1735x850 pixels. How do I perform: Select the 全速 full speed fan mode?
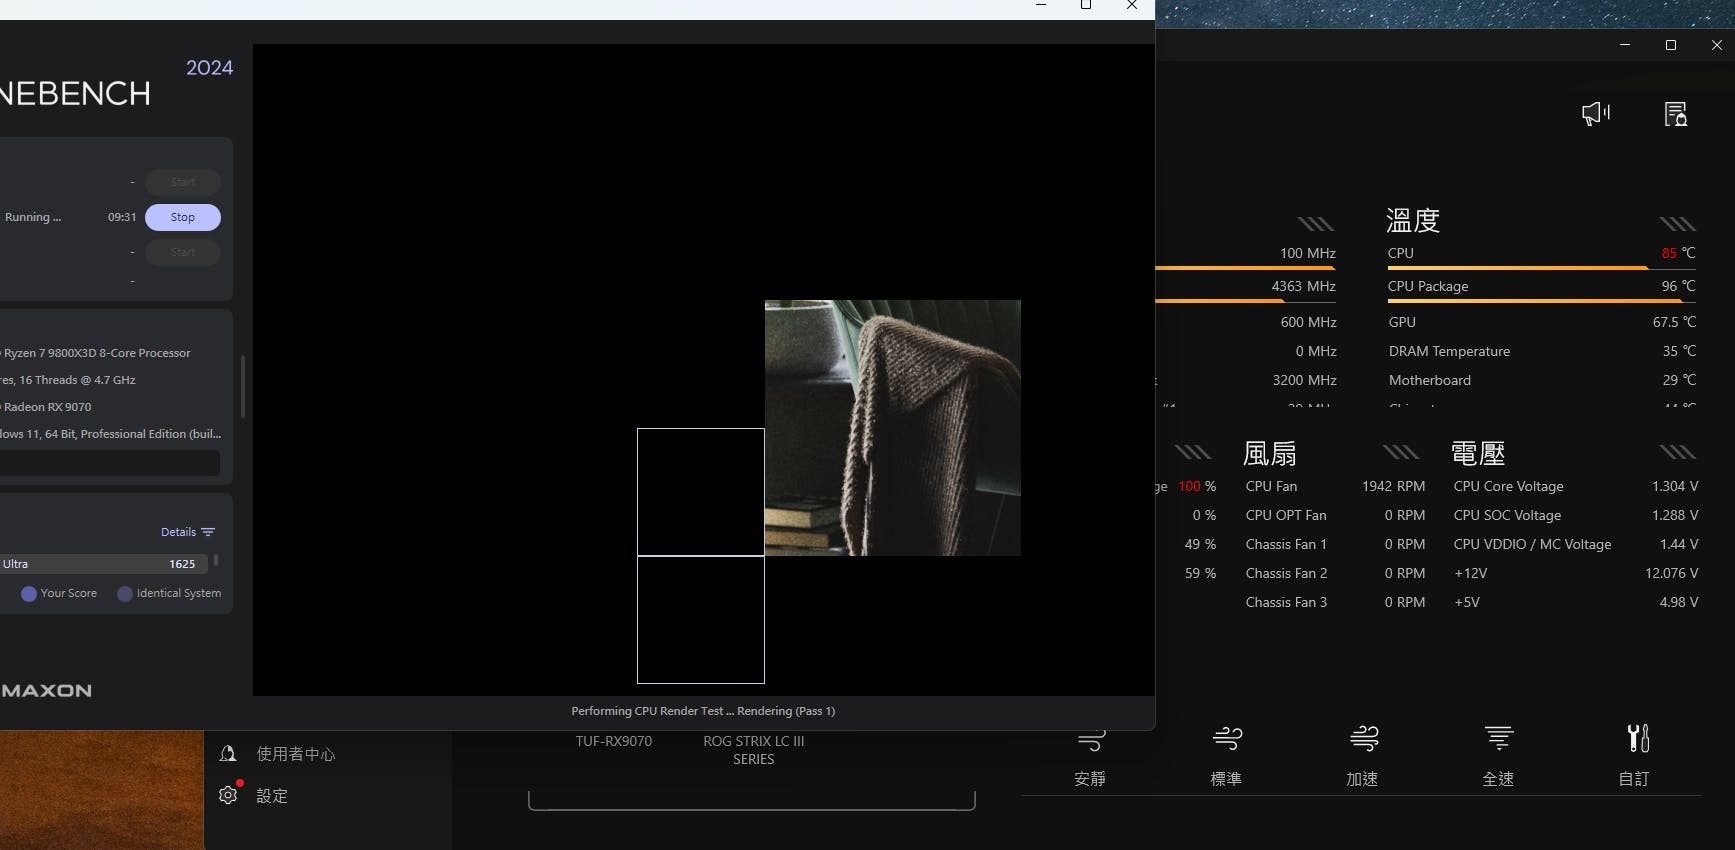1498,758
